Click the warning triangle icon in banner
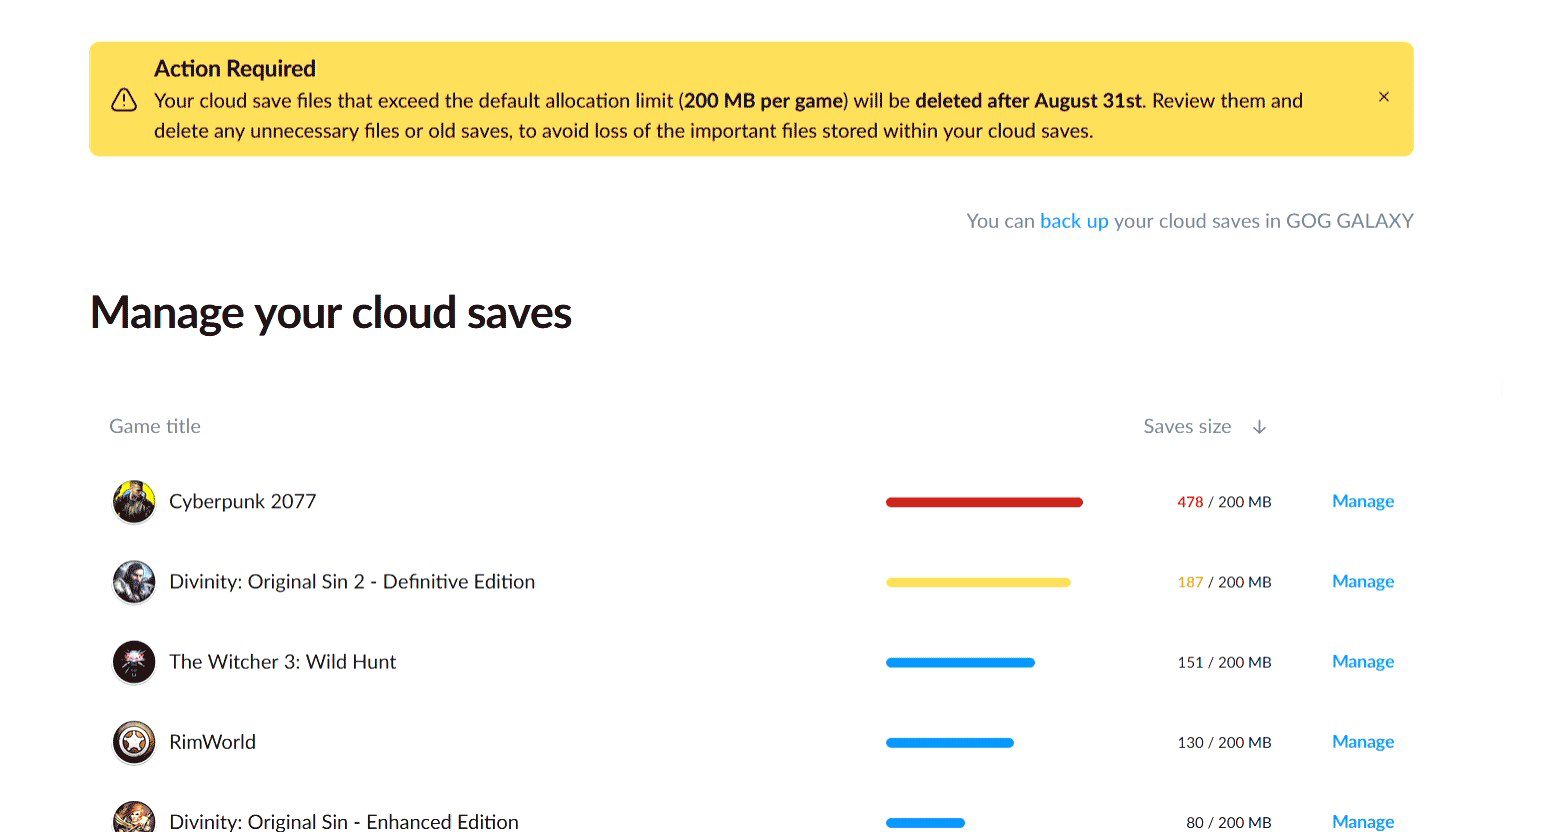The width and height of the screenshot is (1556, 832). tap(124, 100)
